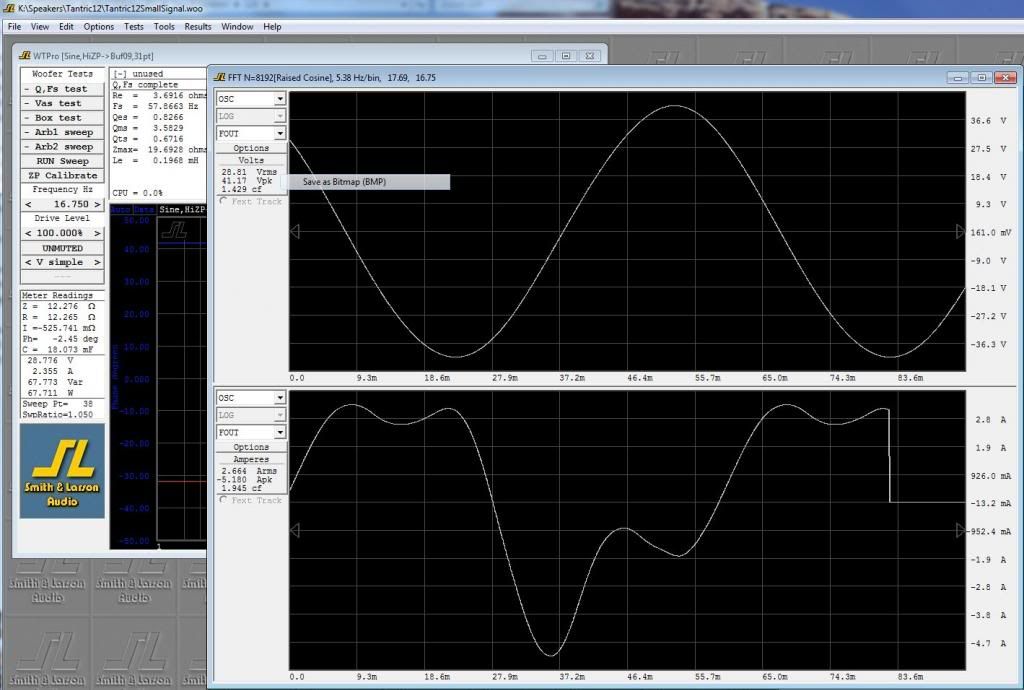Start the Box test
1024x690 pixels.
[x=62, y=118]
